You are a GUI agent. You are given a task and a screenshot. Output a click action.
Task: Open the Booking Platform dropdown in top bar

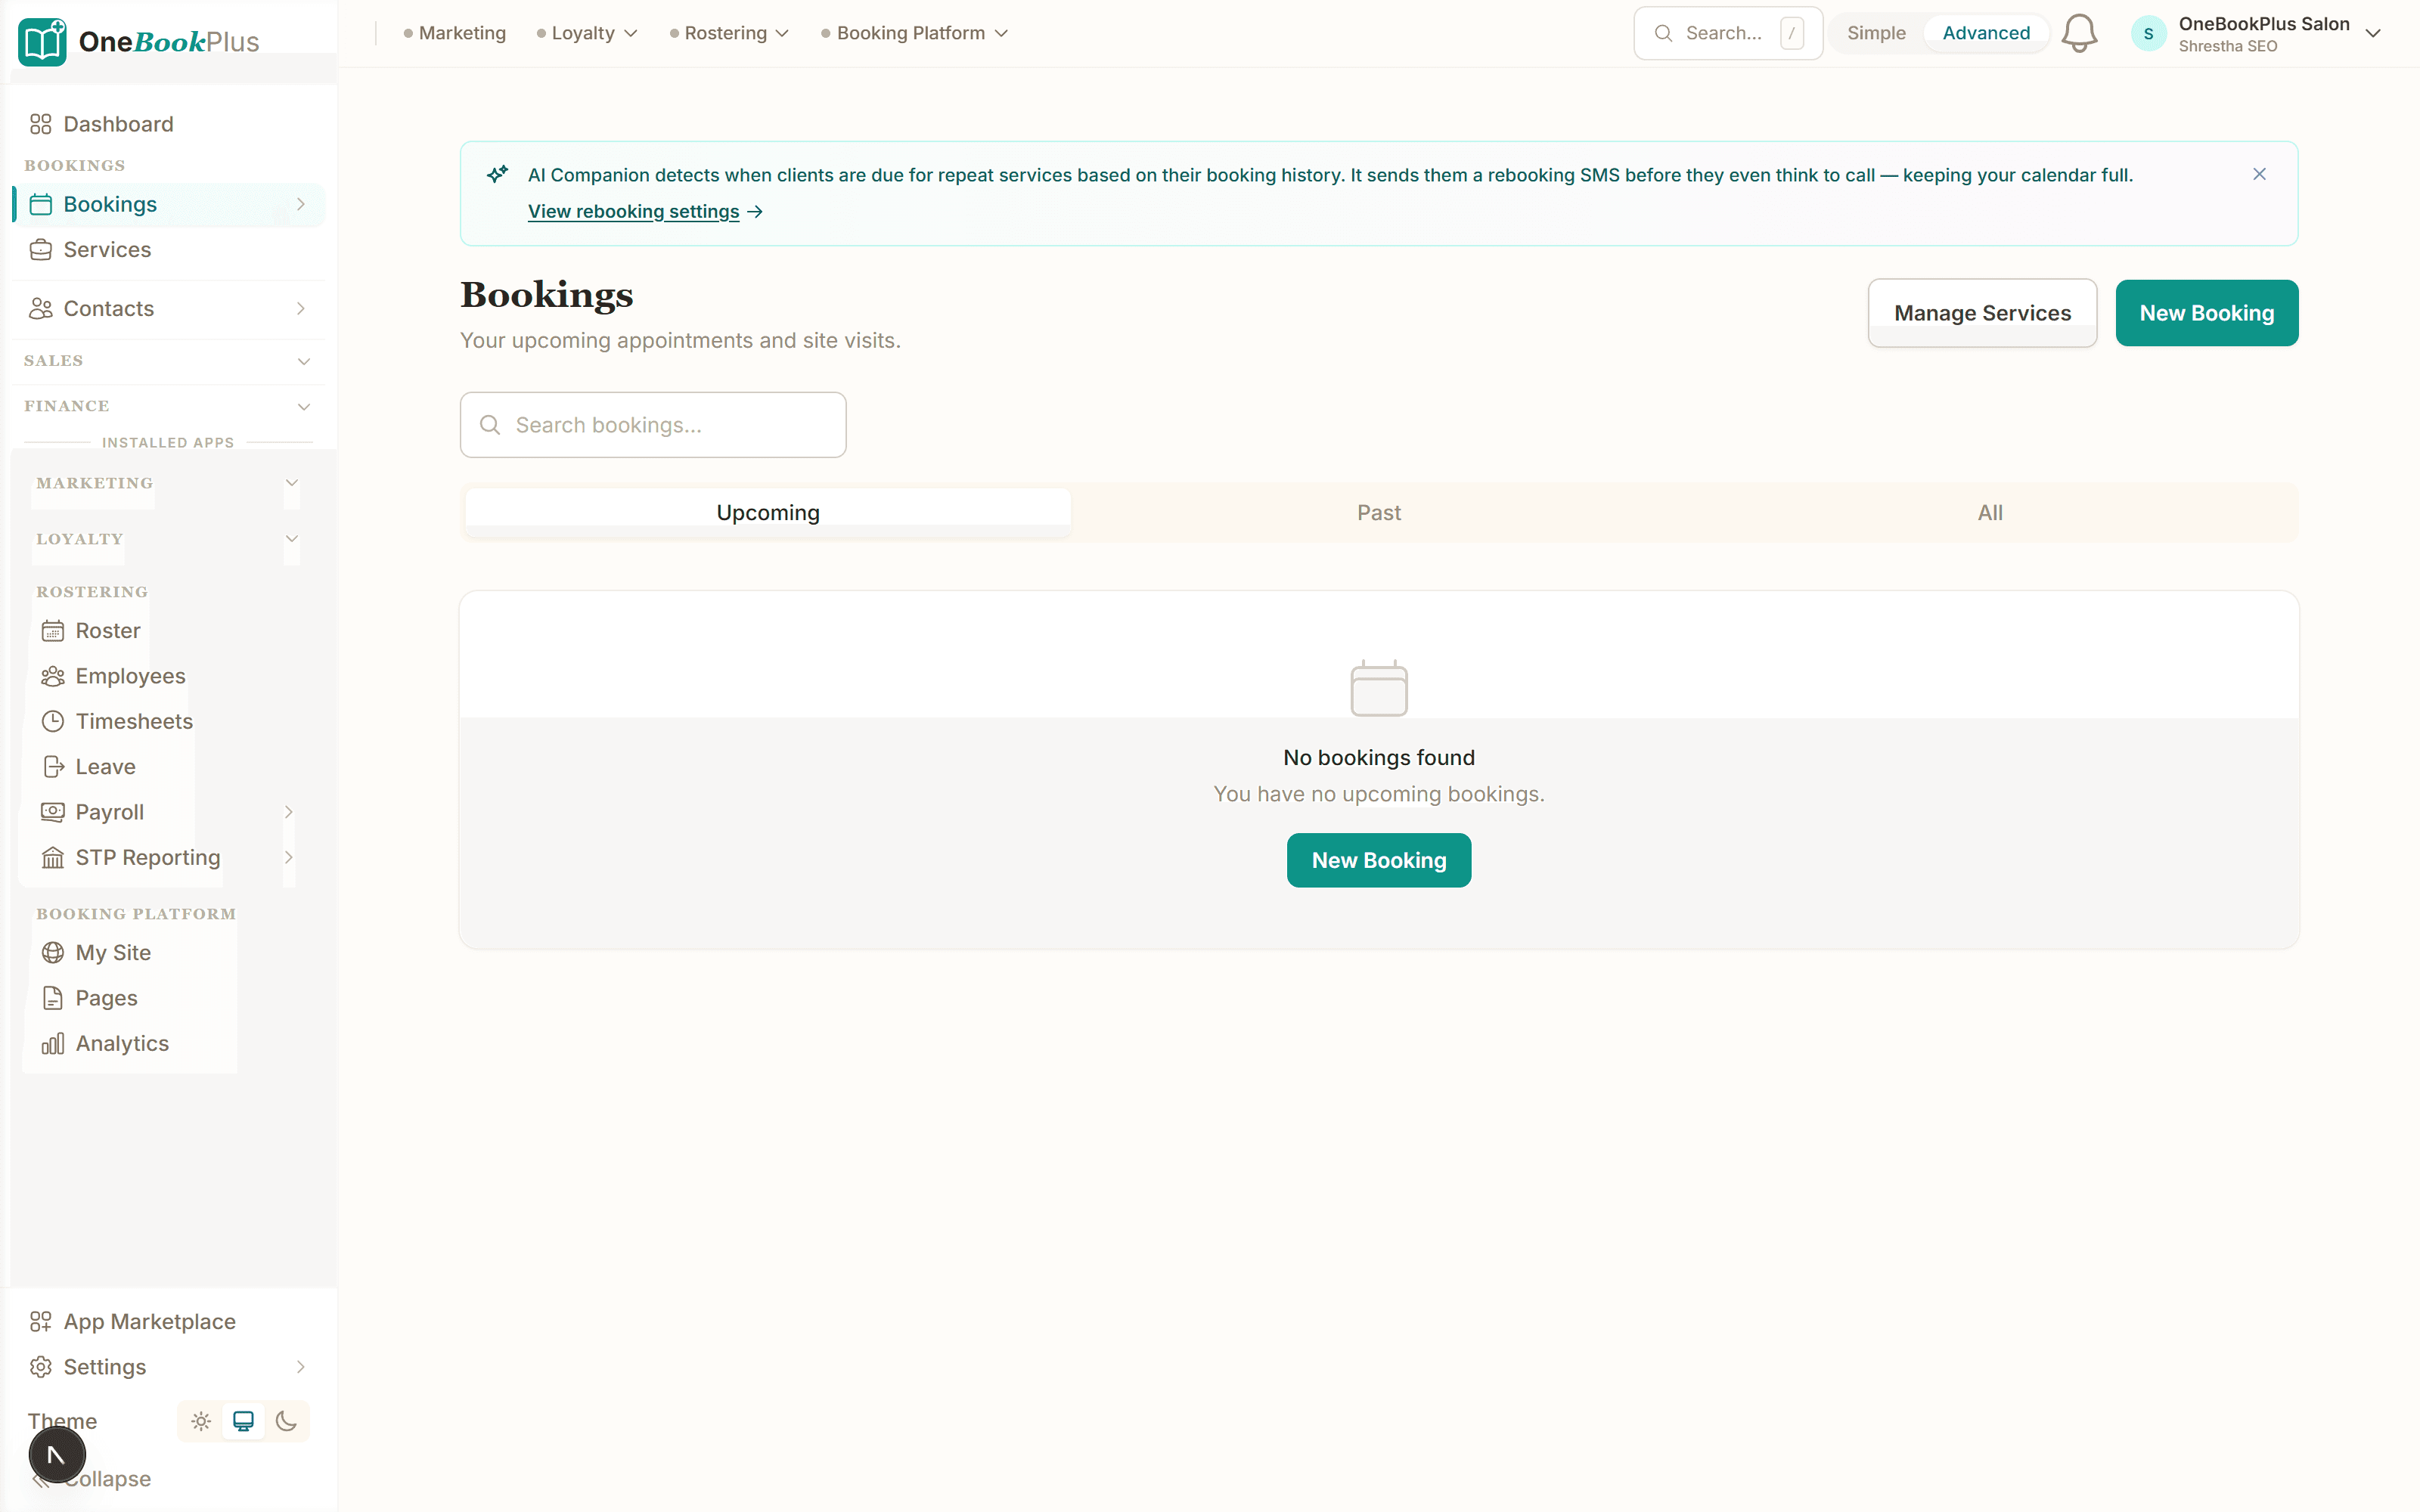(x=913, y=32)
